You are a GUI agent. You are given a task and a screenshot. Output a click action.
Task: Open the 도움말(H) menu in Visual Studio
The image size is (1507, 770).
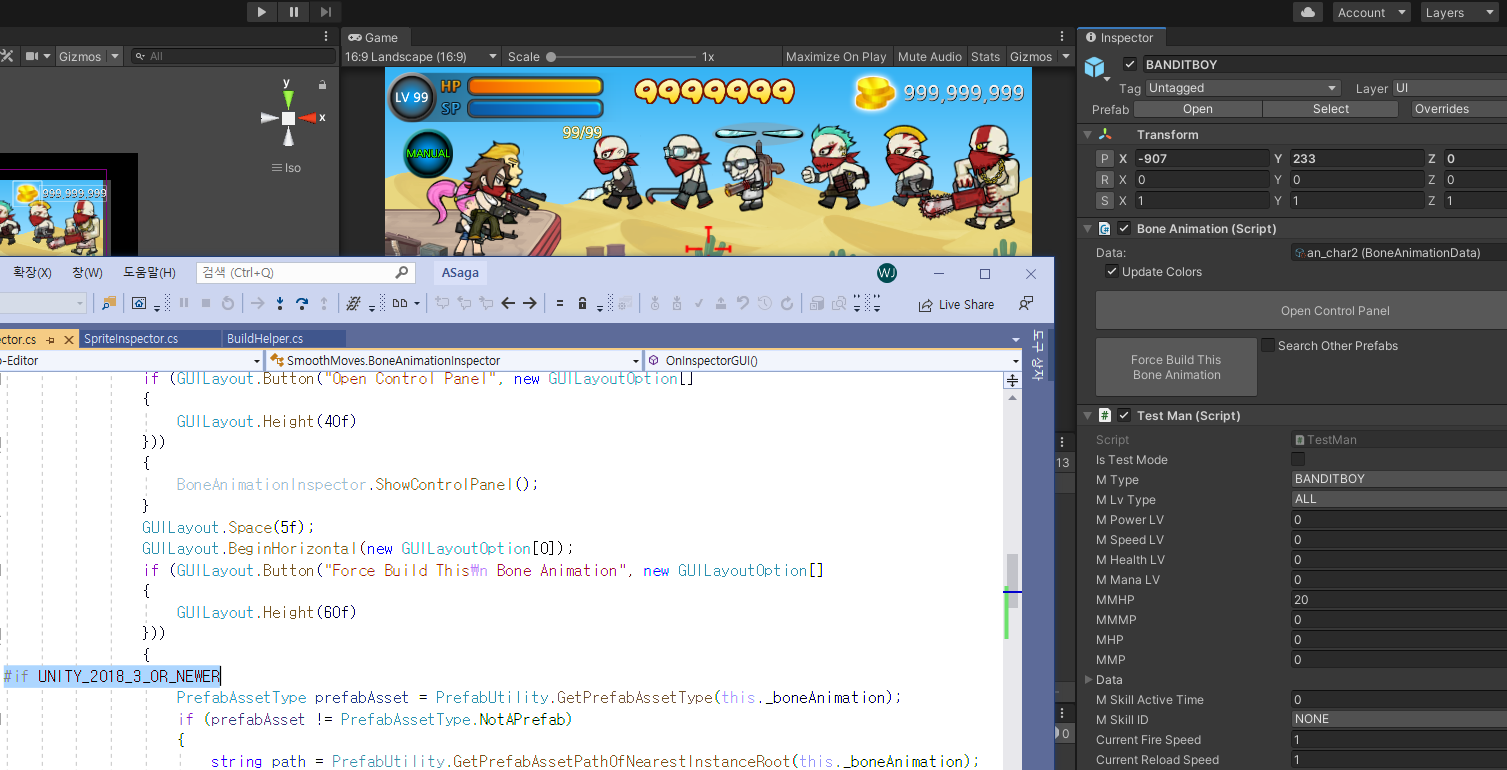pos(149,272)
